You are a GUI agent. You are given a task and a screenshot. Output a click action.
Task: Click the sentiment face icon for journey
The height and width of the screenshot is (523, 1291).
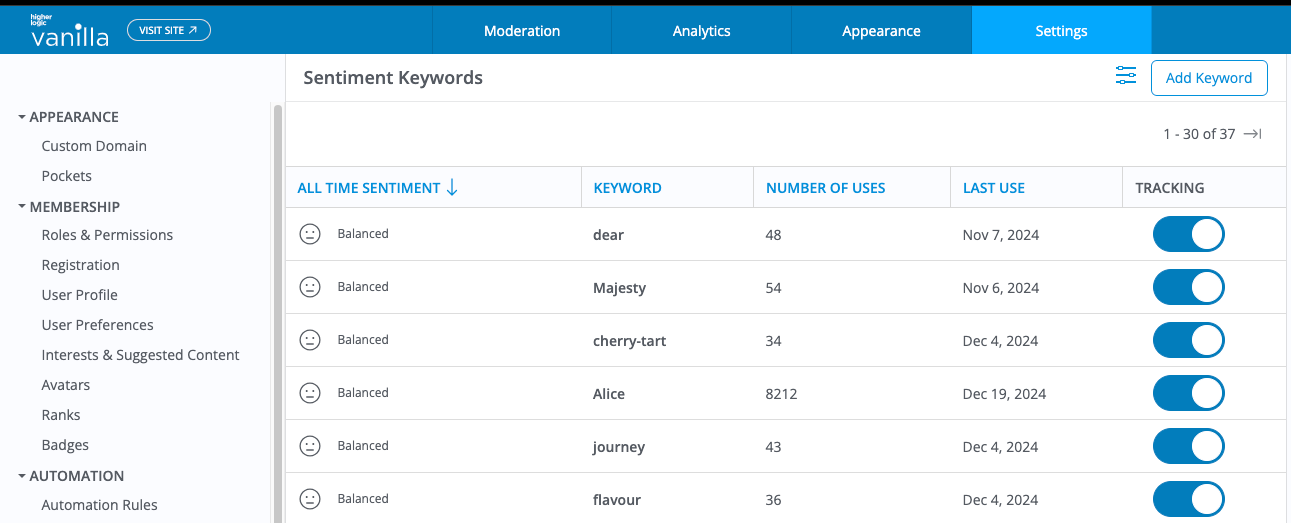pos(310,446)
